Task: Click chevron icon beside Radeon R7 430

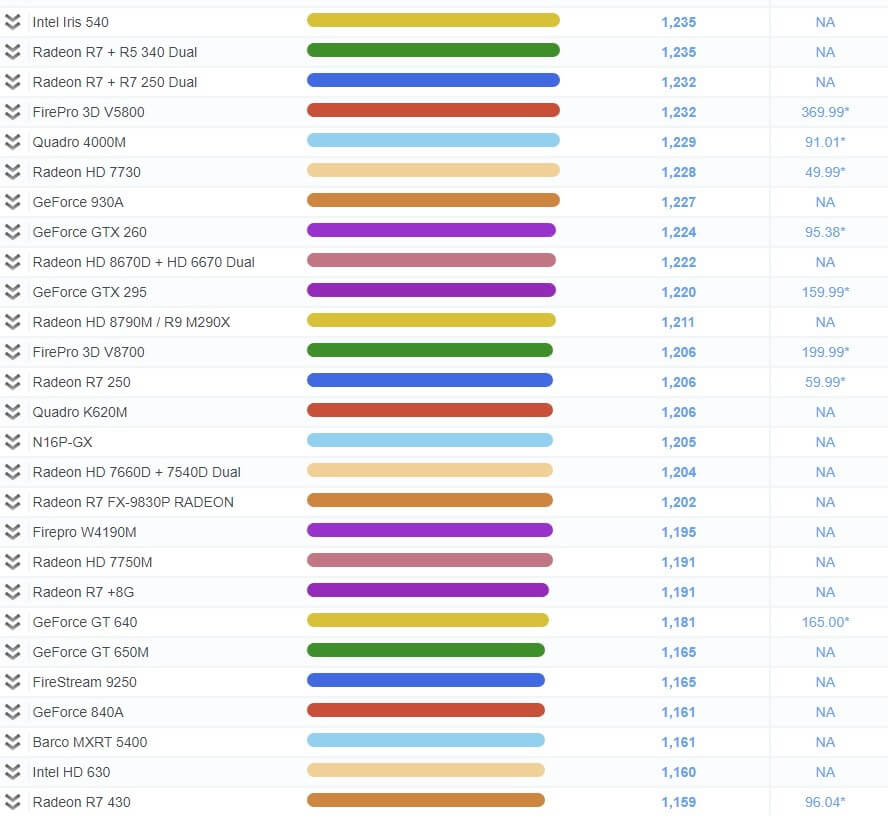Action: [x=12, y=802]
